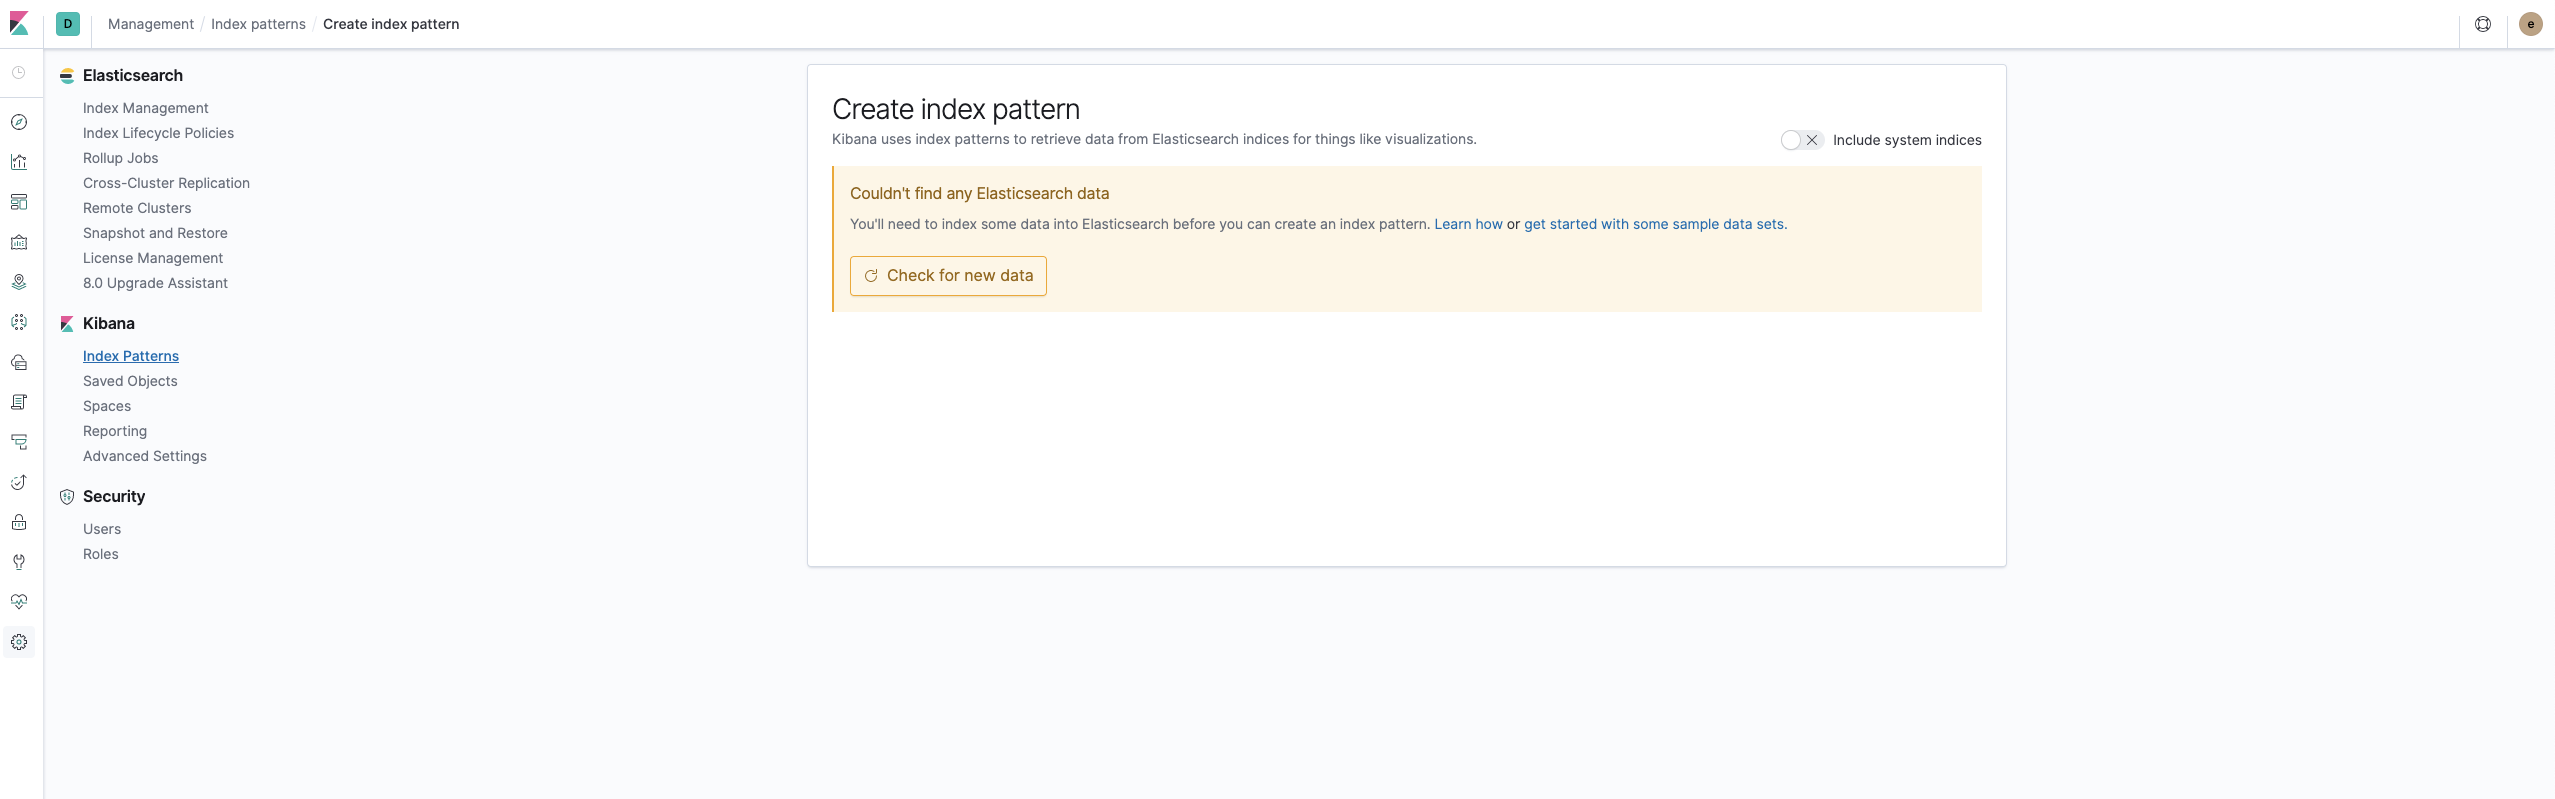Open Visualize chart icon in side nav
The width and height of the screenshot is (2555, 799).
tap(19, 162)
